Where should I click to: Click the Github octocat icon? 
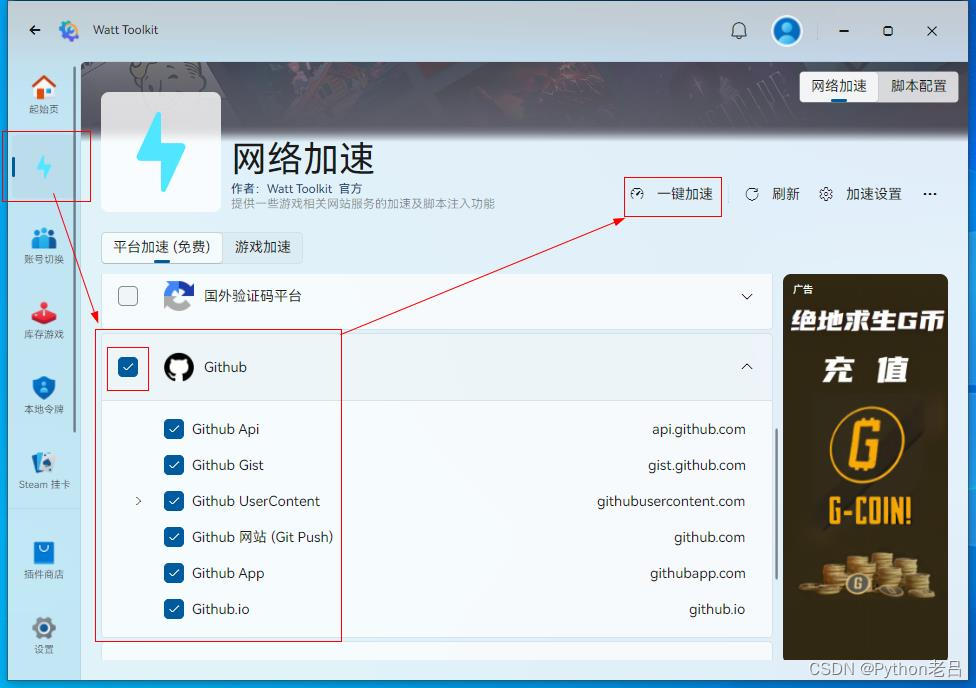(179, 367)
